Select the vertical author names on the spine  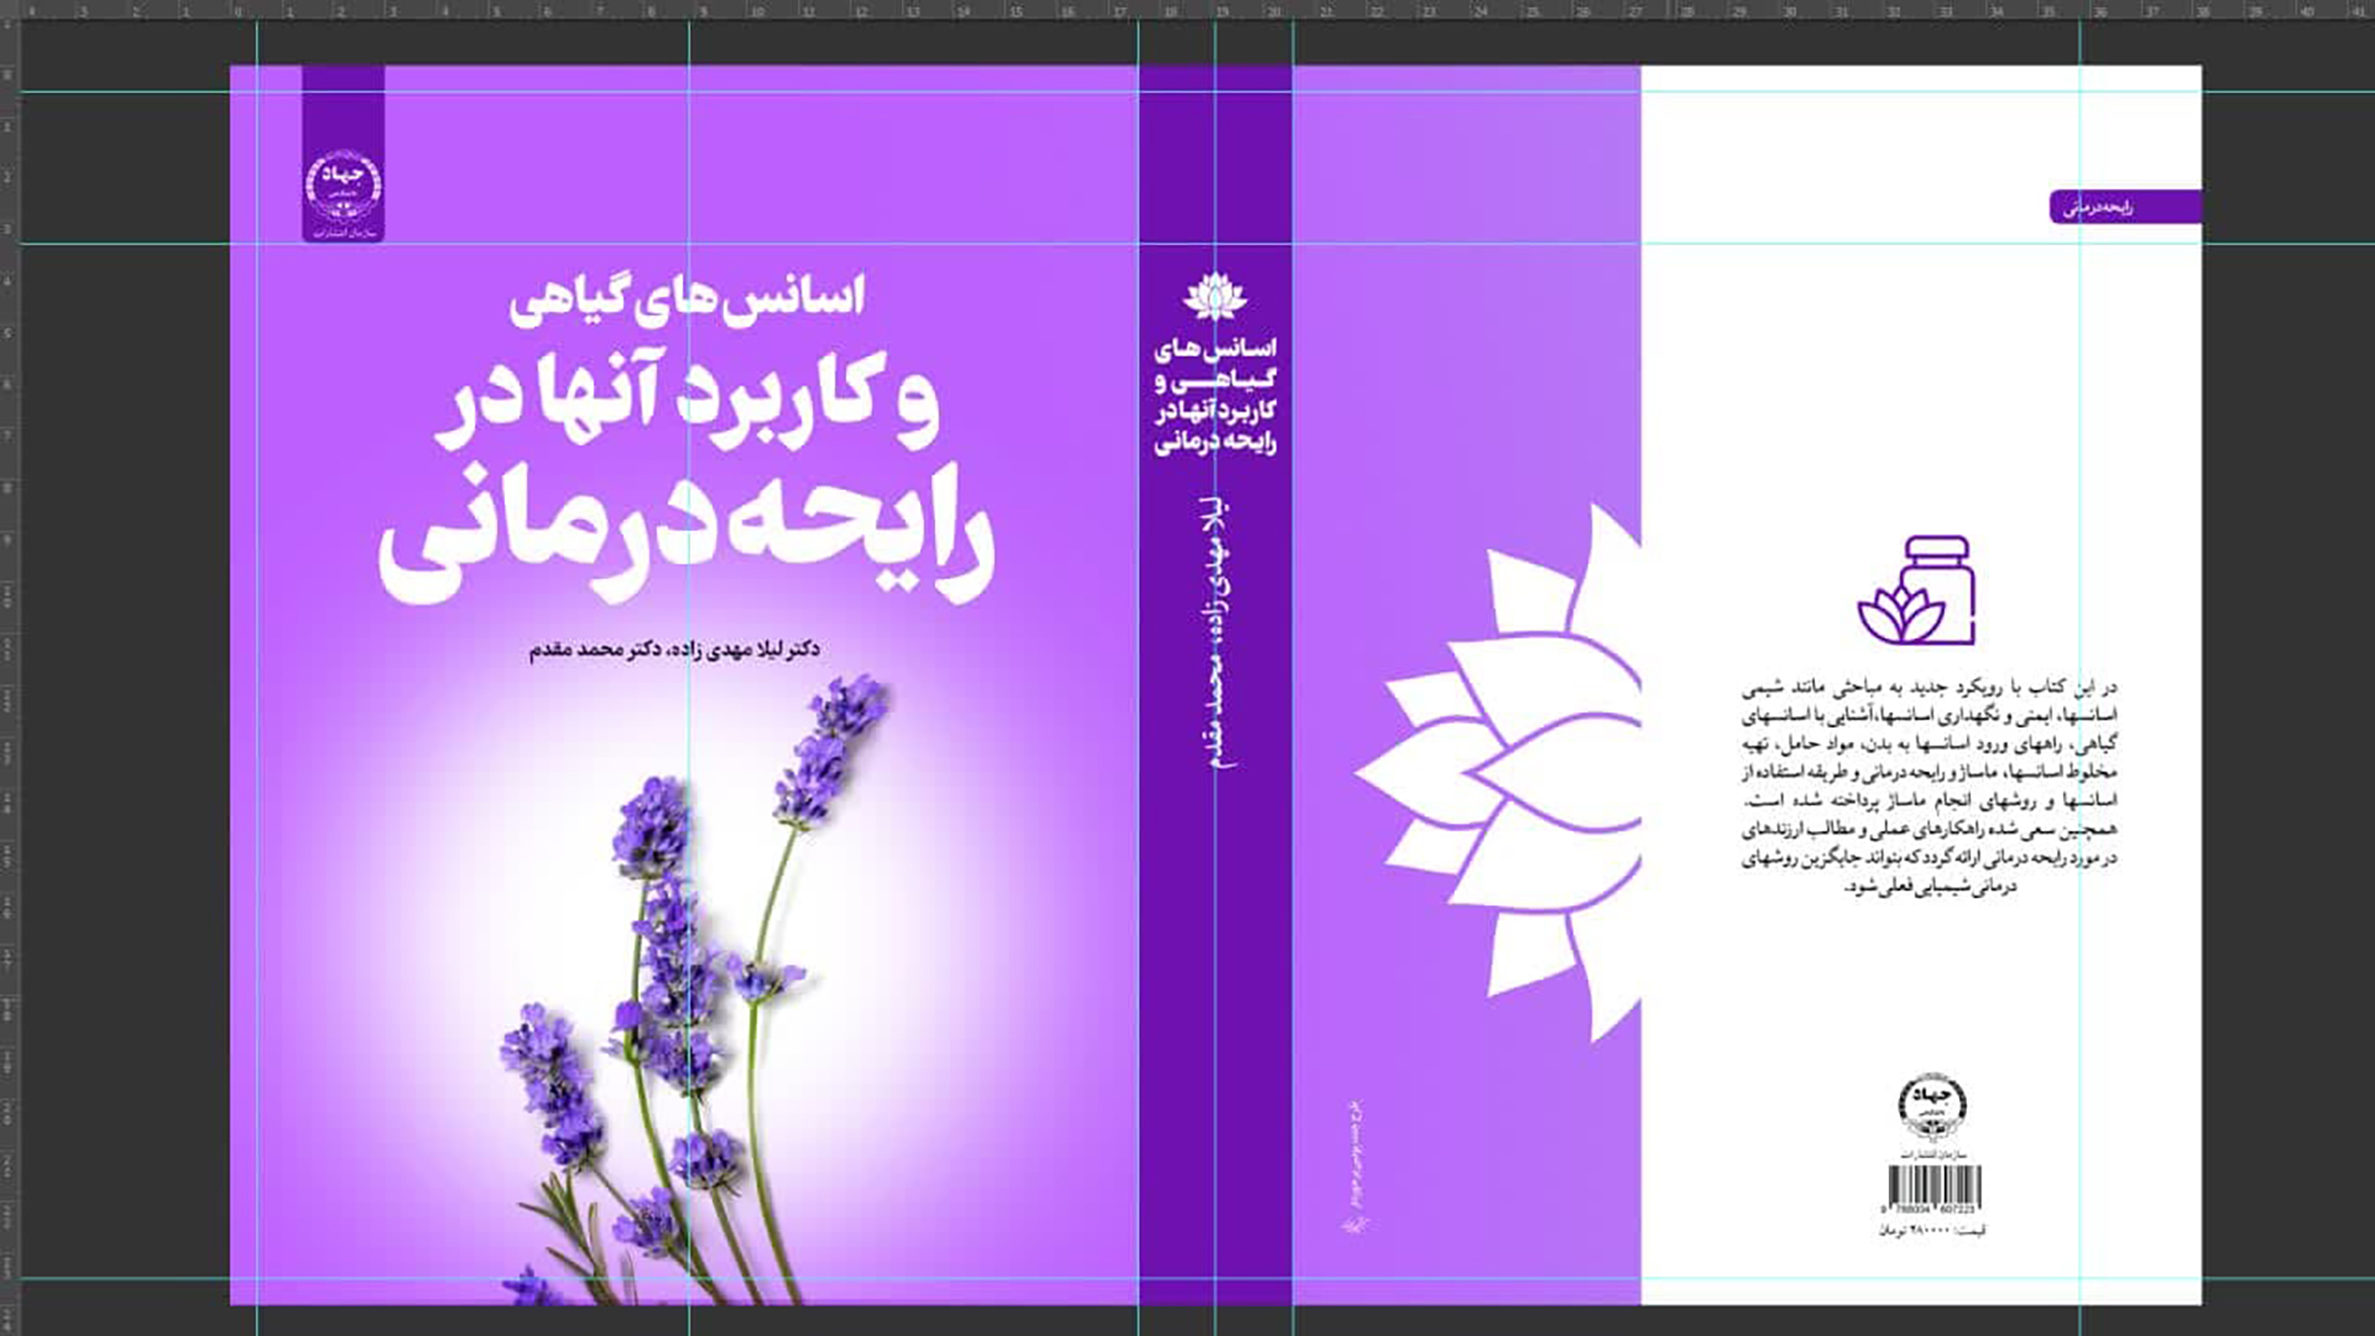coord(1215,631)
